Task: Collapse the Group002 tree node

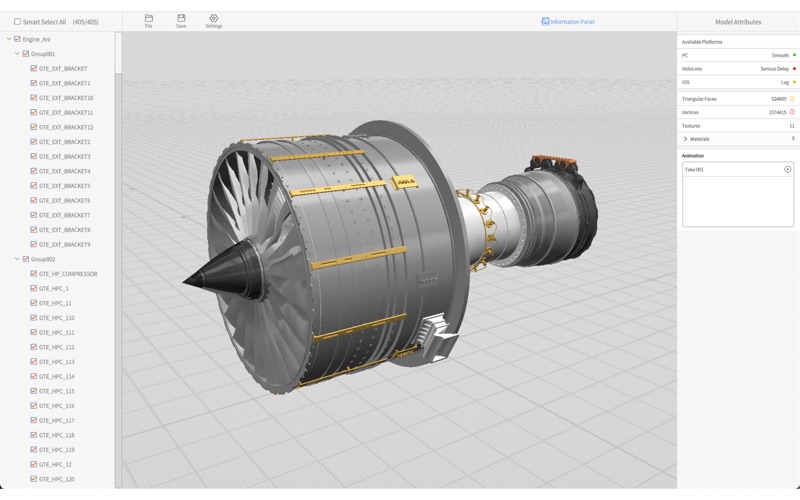Action: click(x=17, y=259)
